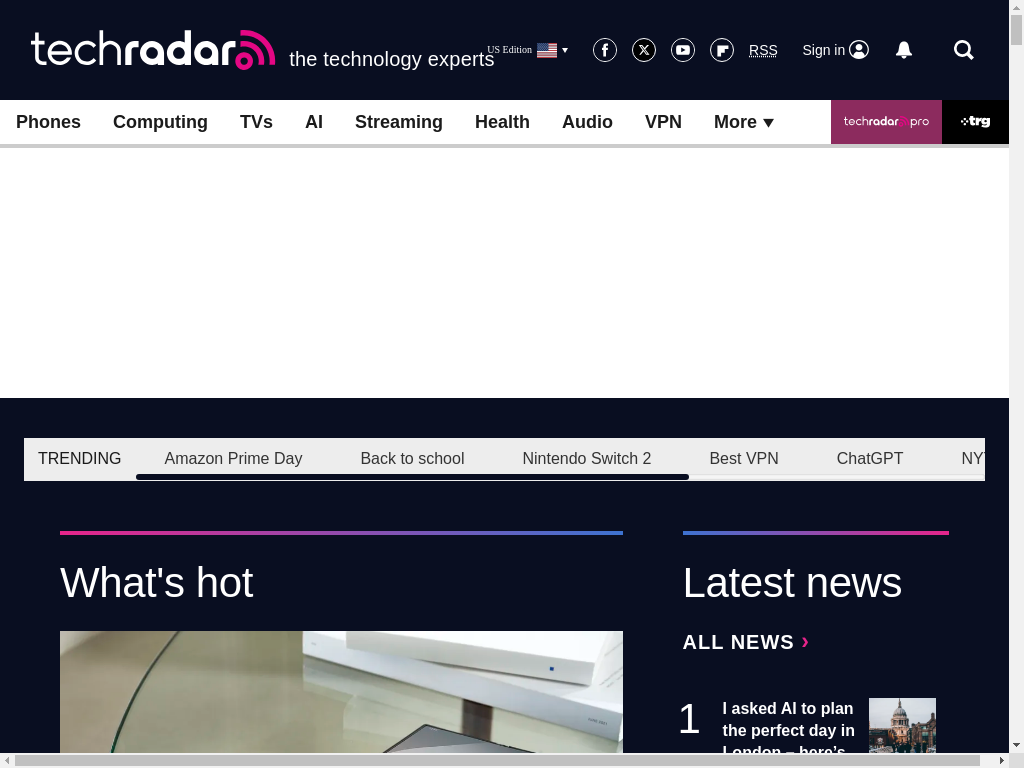Select the AI navigation item

click(314, 122)
